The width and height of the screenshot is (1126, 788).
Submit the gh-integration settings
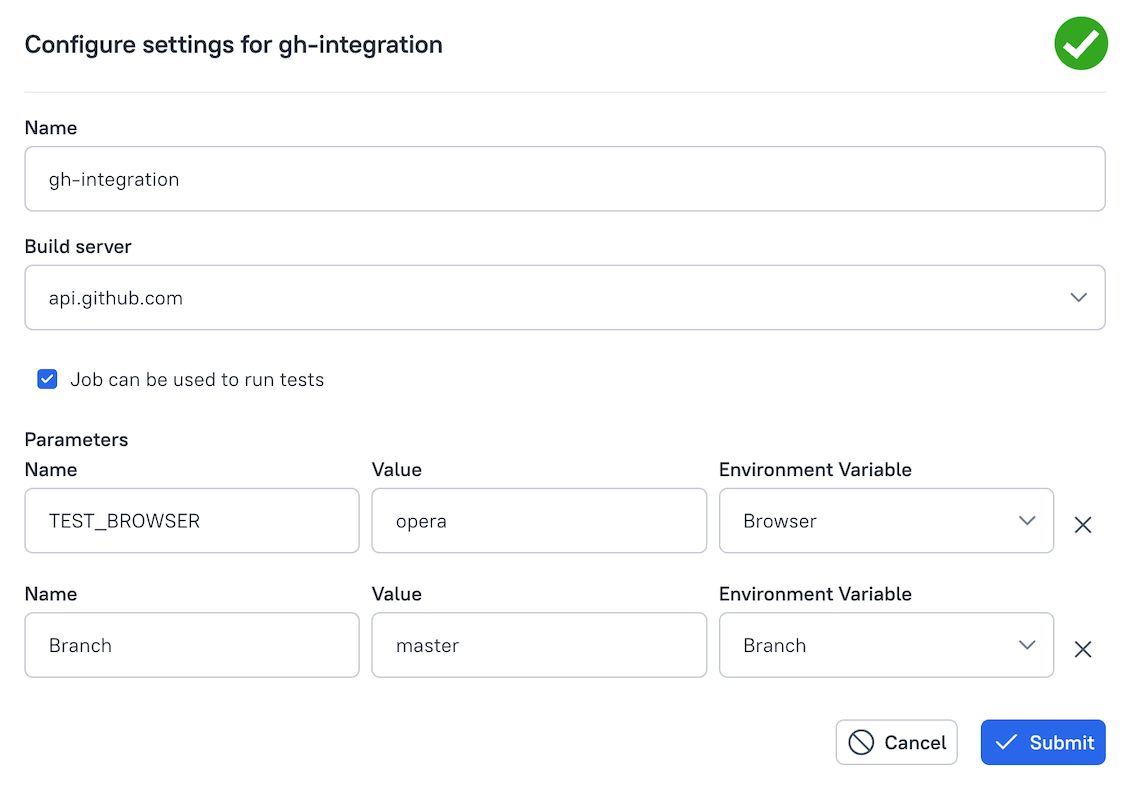pos(1042,742)
